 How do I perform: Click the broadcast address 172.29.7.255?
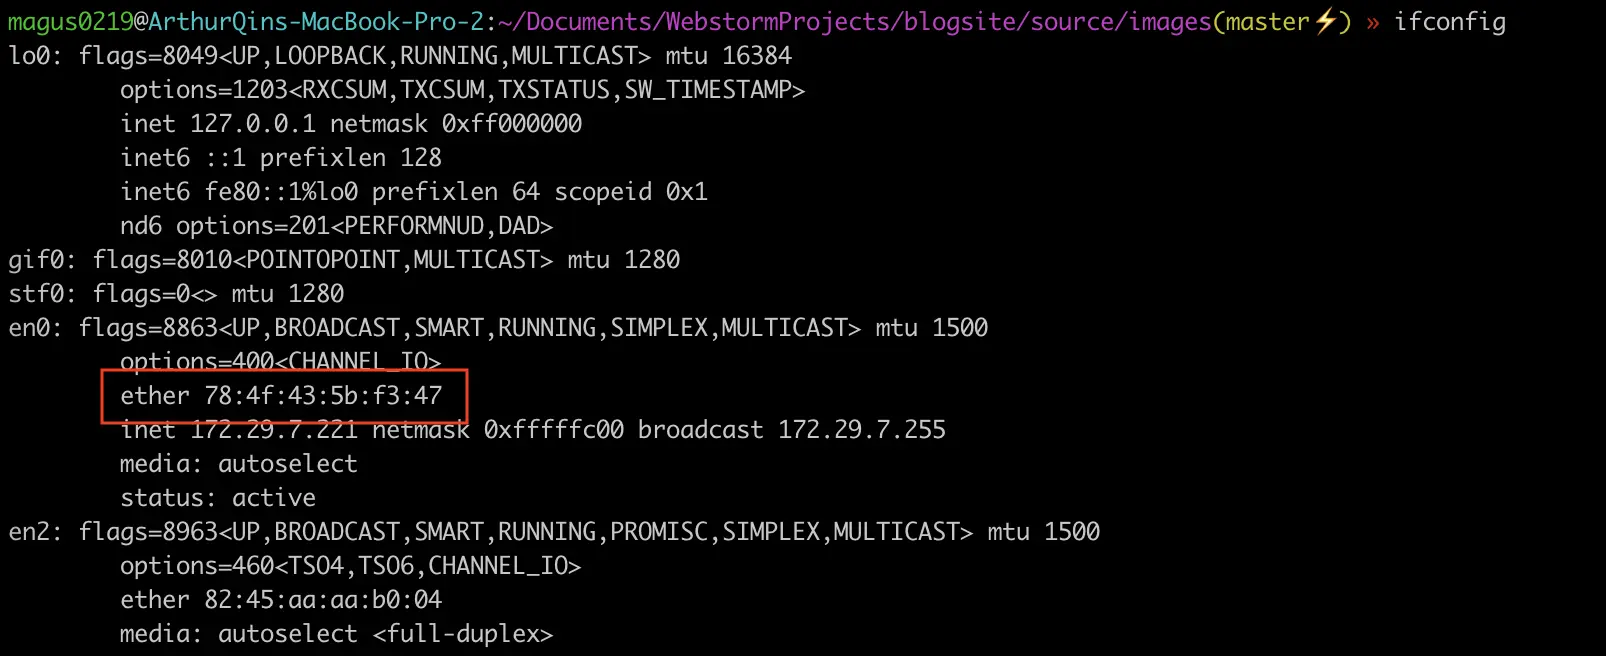tap(862, 430)
